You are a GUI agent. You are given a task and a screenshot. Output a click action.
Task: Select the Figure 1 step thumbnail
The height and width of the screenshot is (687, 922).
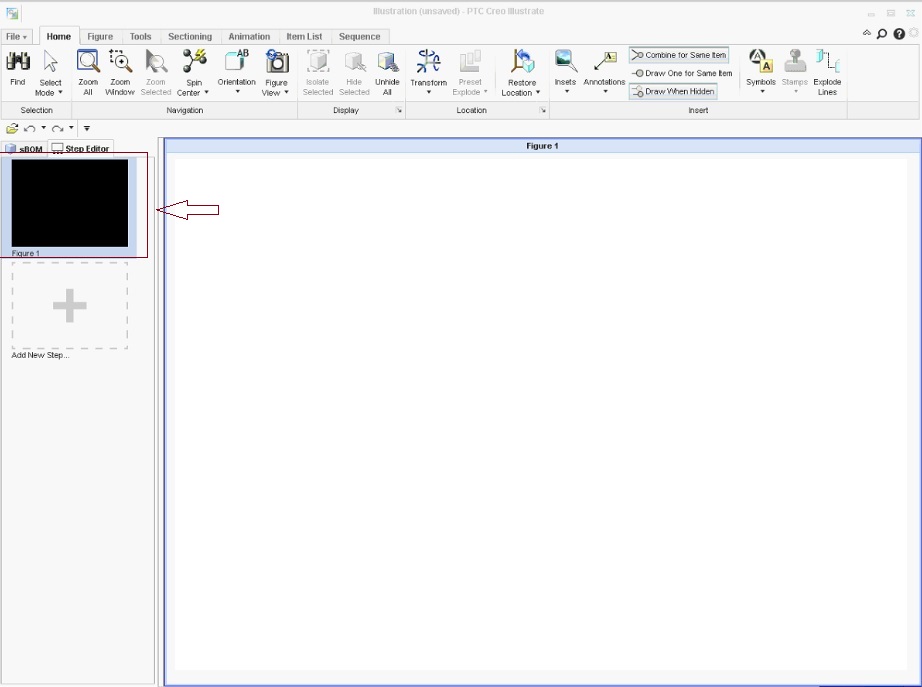(x=69, y=203)
